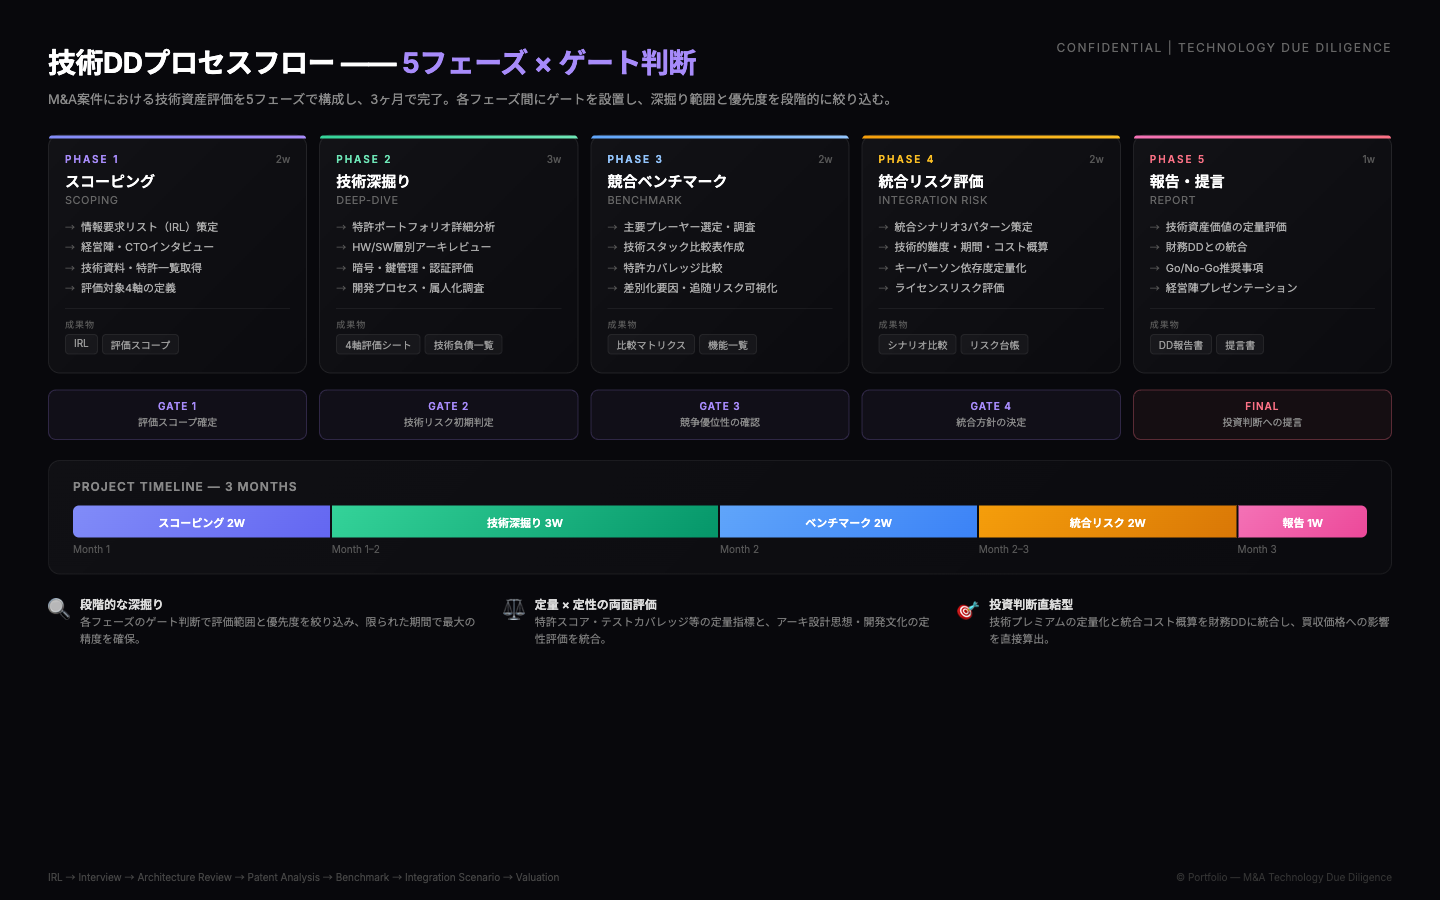Select the リスク台帳 tag in Phase 4
Screen dimensions: 1440x900
(994, 345)
